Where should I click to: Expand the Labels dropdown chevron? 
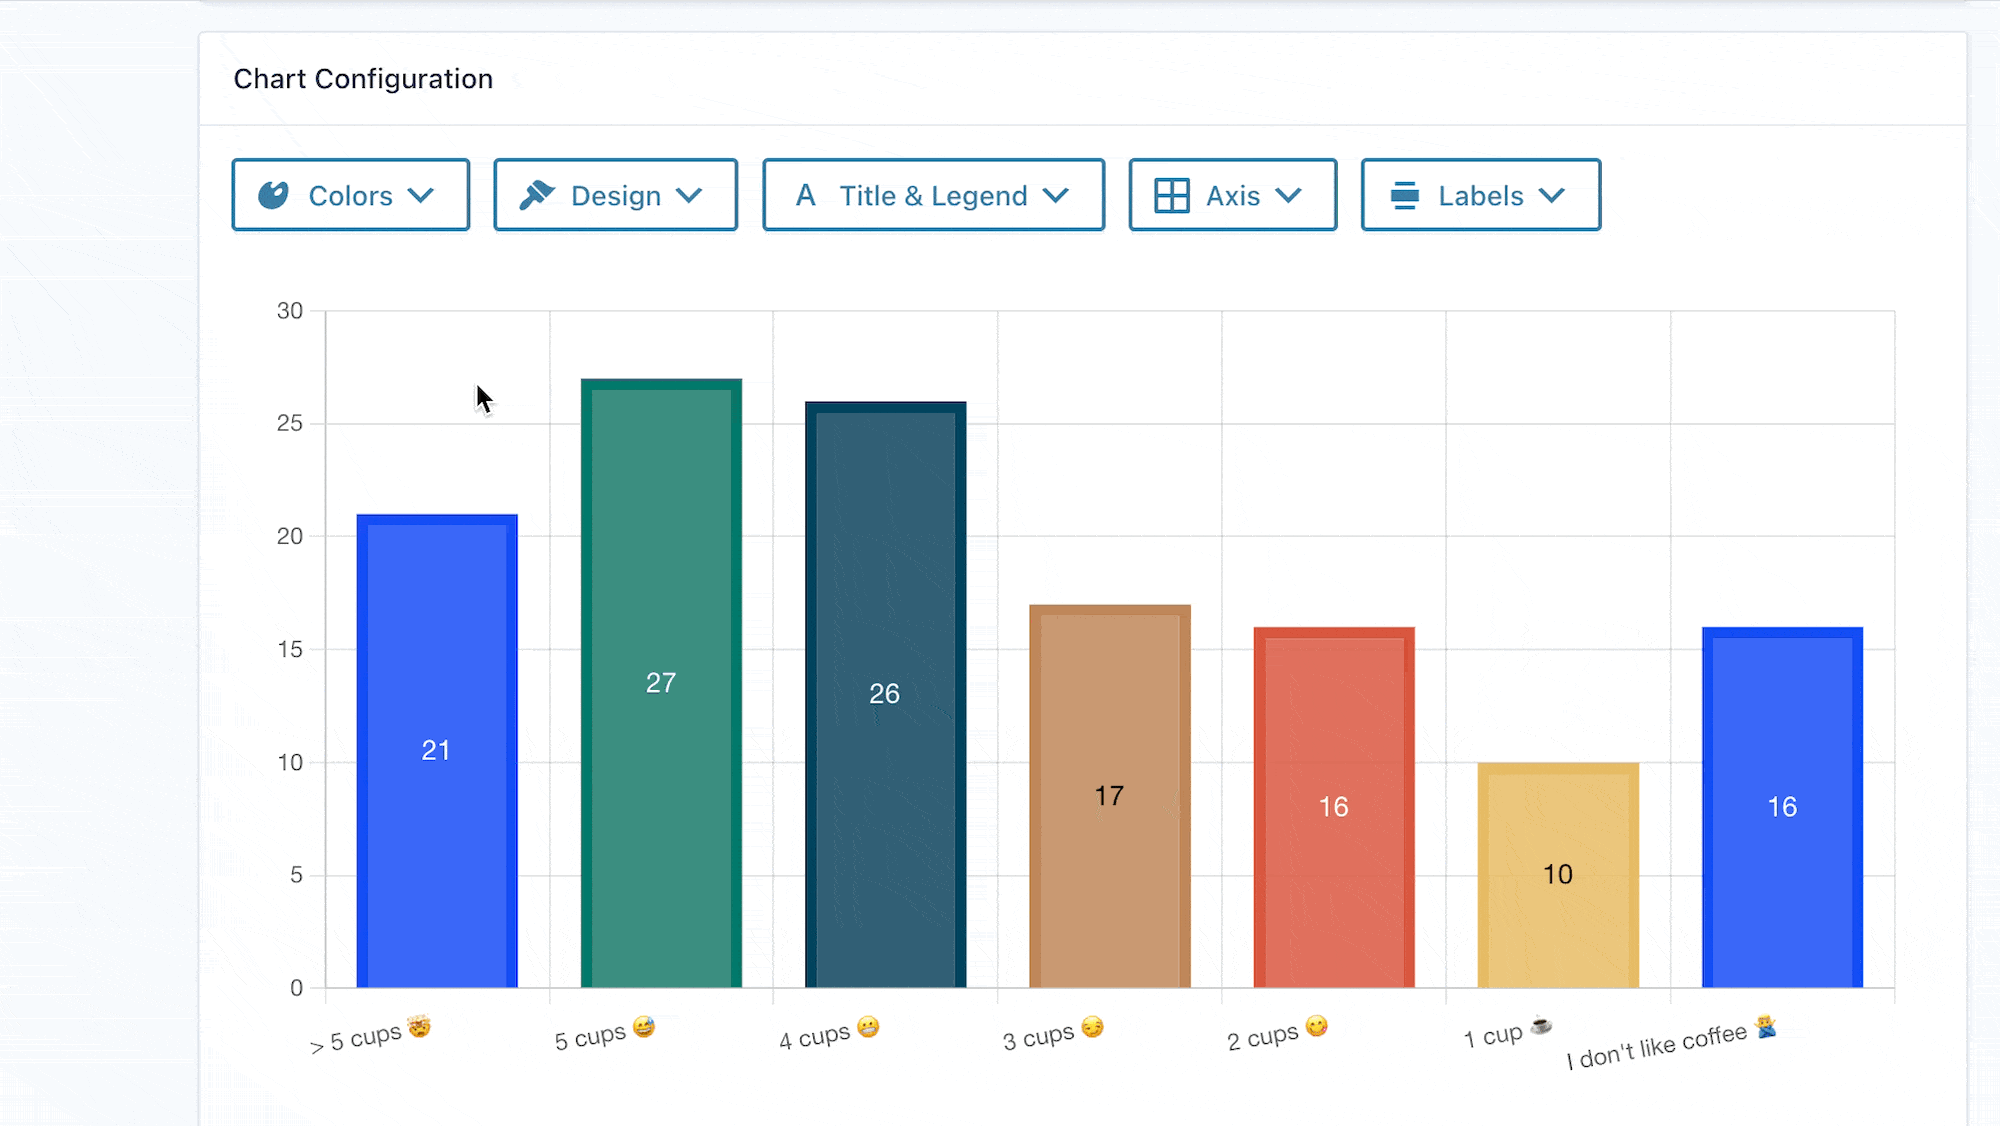pos(1552,195)
